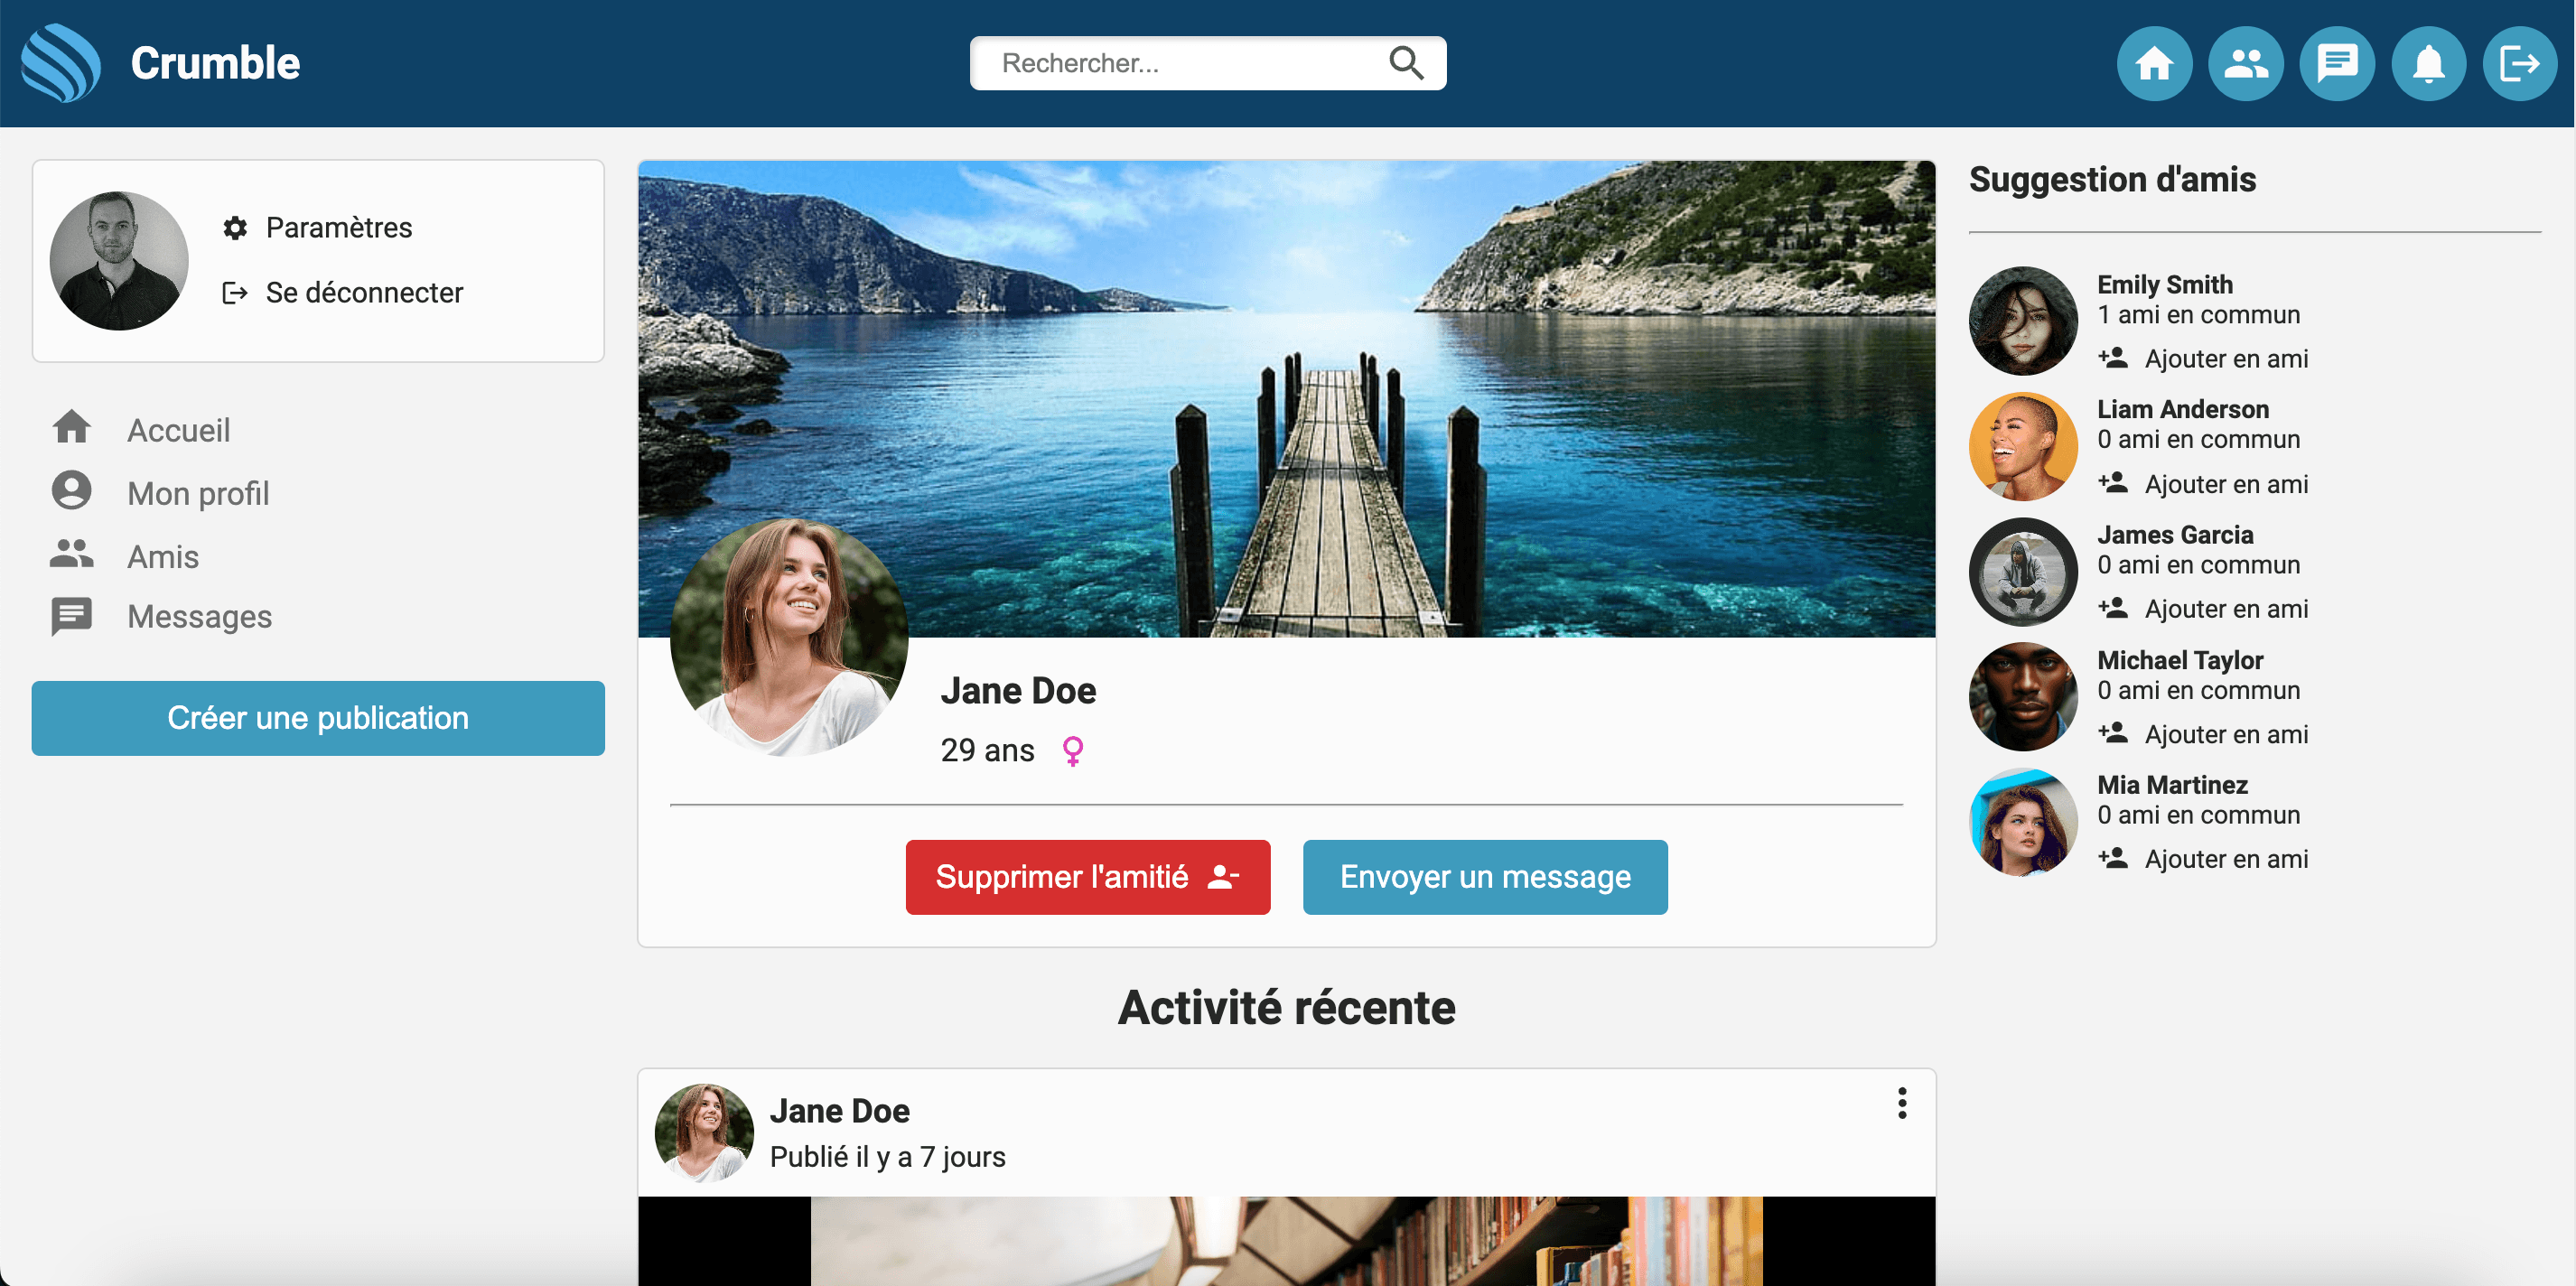Focus the Rechercher search field
The width and height of the screenshot is (2576, 1286).
(x=1180, y=63)
